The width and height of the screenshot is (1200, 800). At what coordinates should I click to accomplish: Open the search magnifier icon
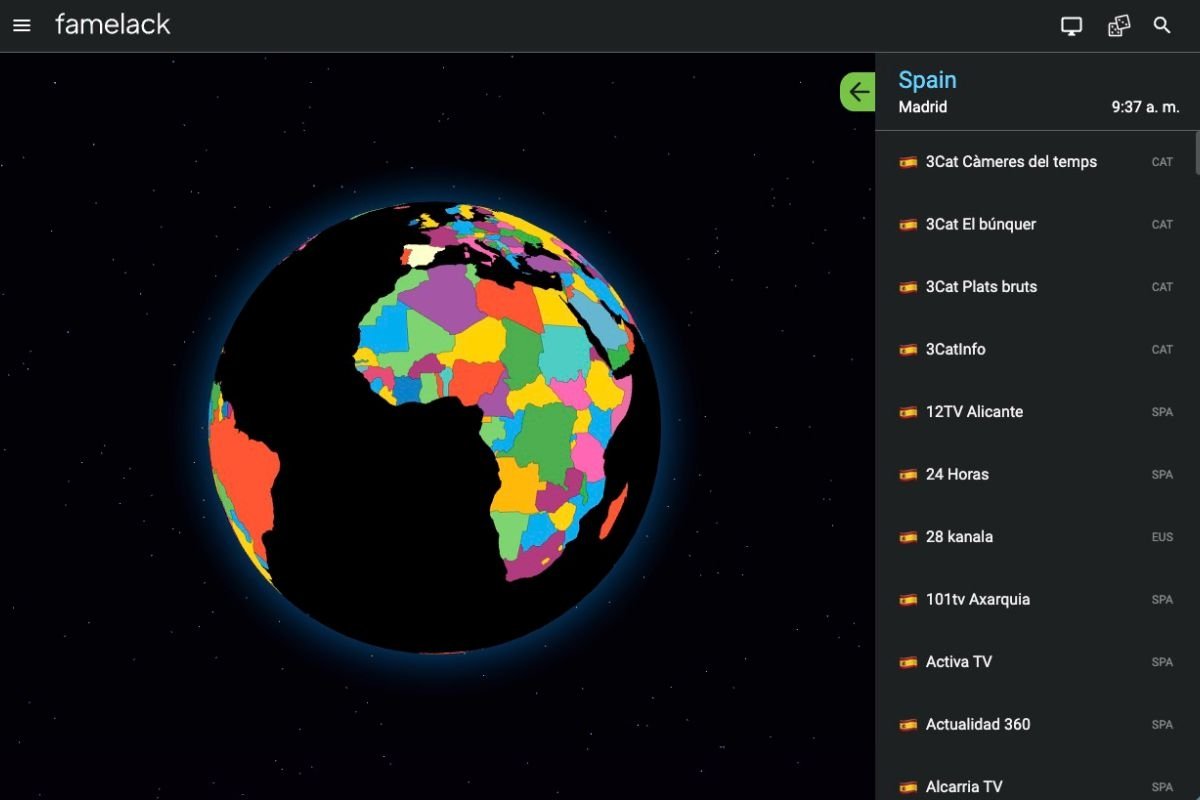pos(1162,26)
